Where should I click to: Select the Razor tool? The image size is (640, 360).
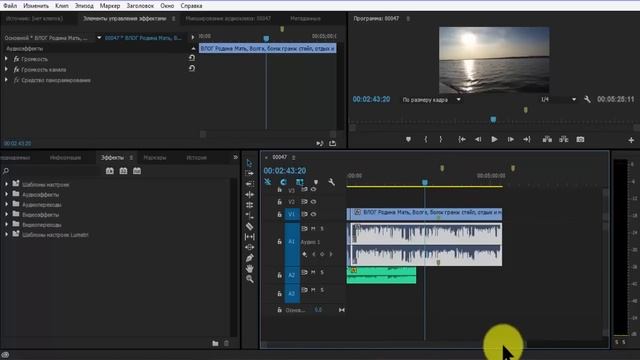pos(249,226)
